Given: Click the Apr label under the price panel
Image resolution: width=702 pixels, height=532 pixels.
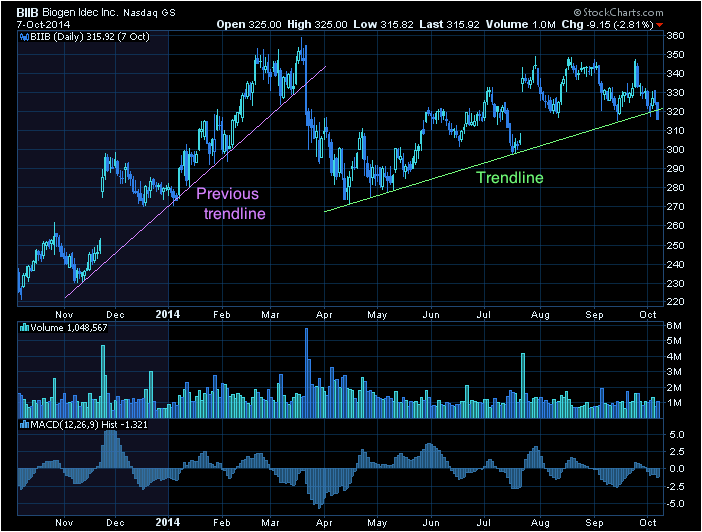Looking at the screenshot, I should pyautogui.click(x=324, y=315).
